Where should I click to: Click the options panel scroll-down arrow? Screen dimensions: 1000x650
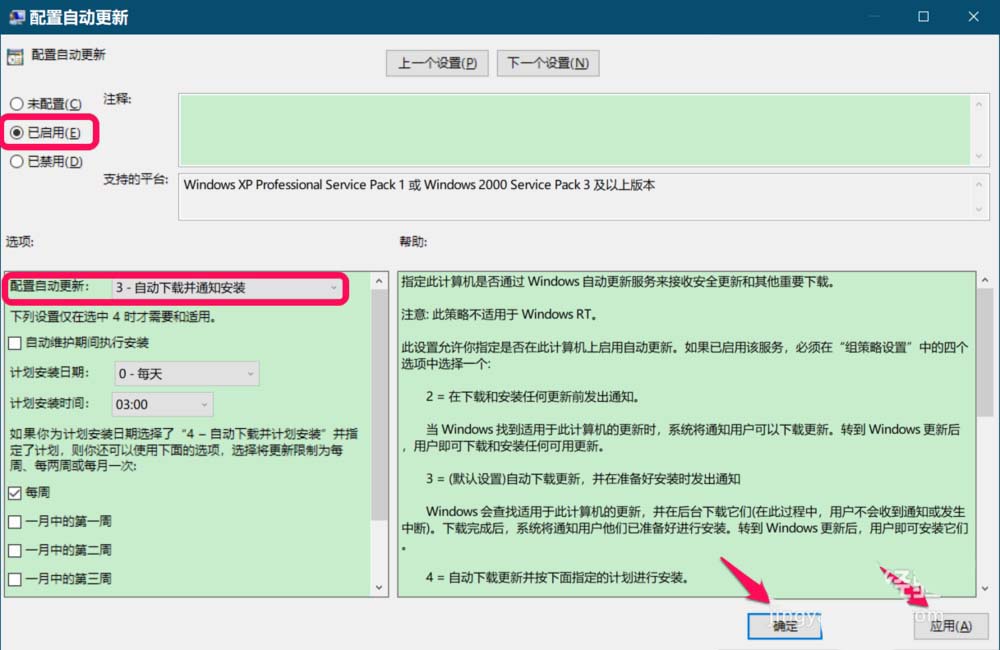(x=379, y=587)
